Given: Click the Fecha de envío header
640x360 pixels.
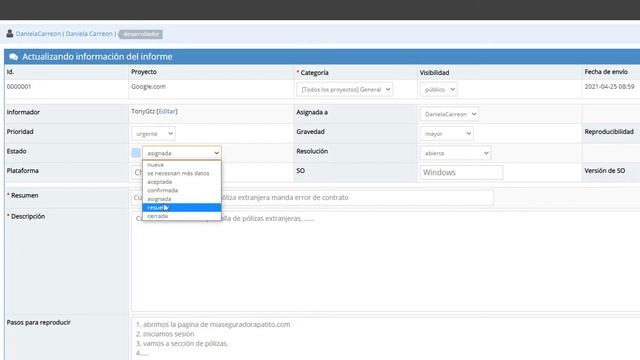Looking at the screenshot, I should click(x=606, y=72).
